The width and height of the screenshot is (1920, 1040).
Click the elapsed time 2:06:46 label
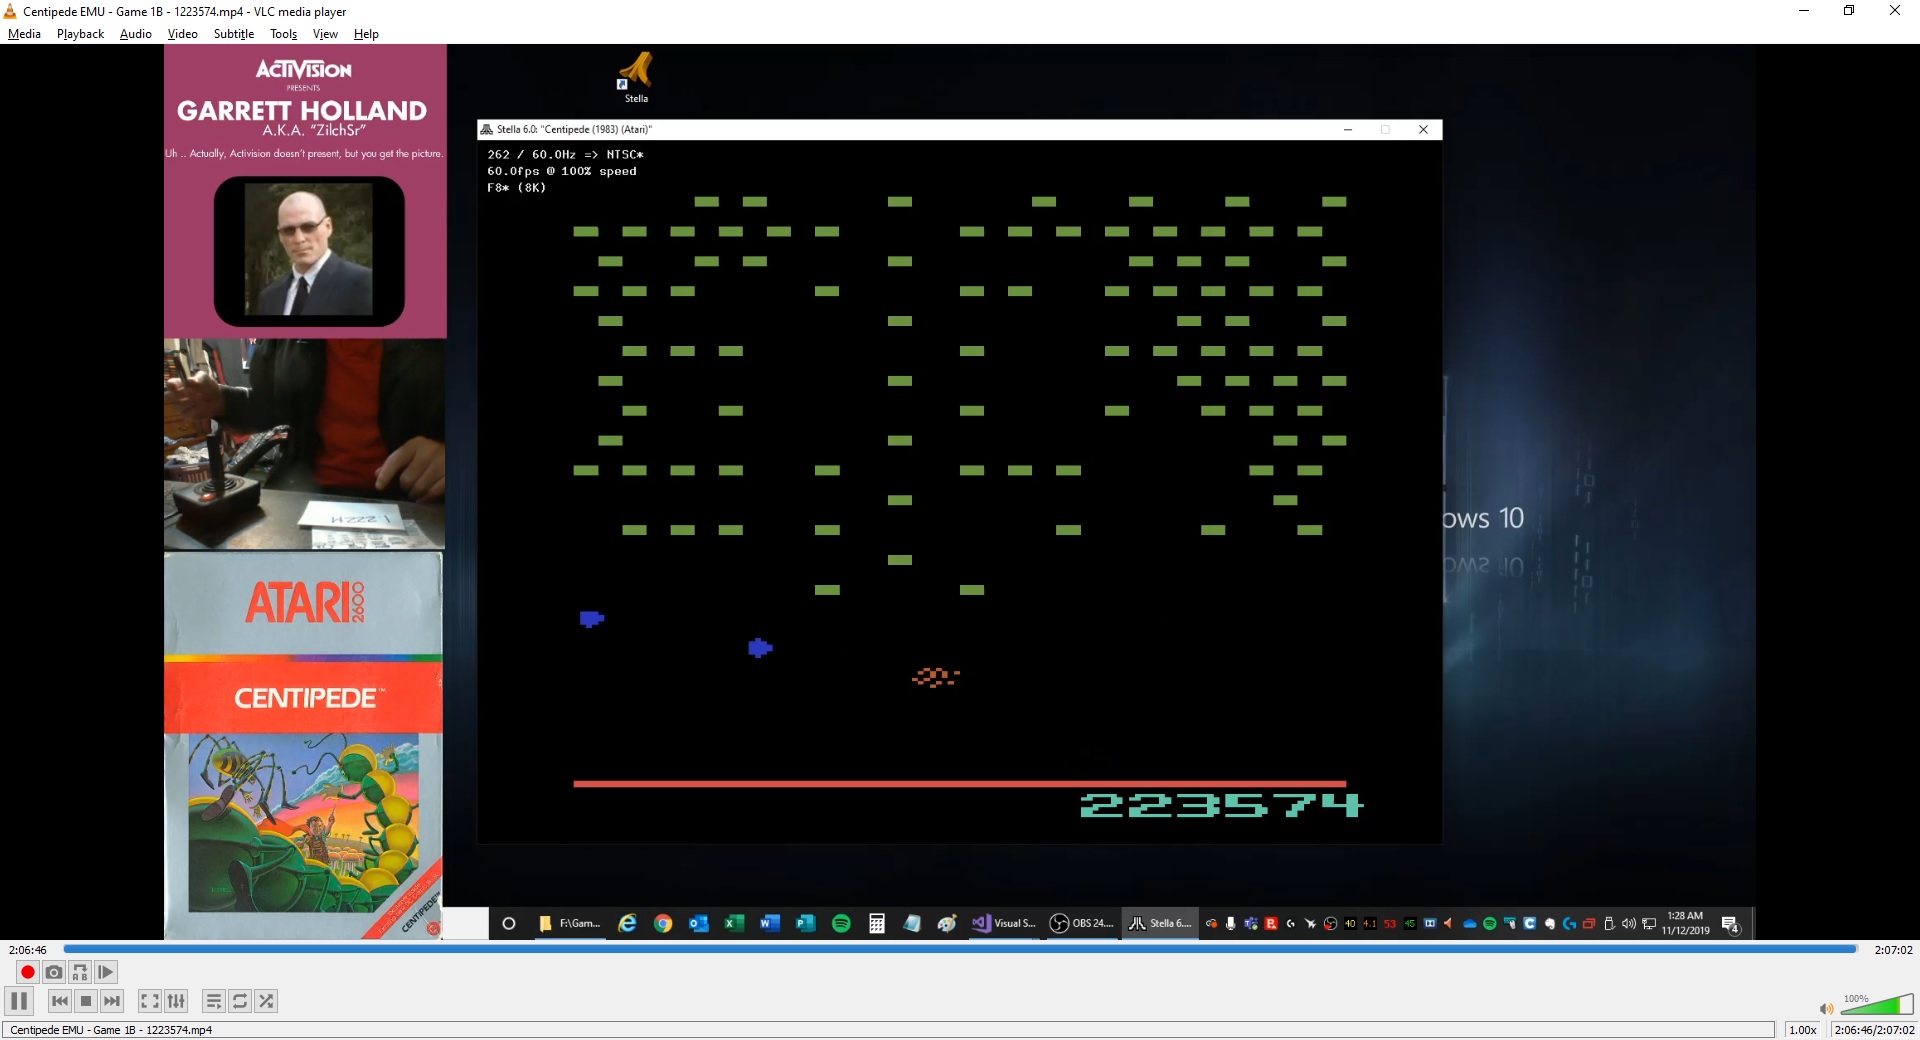pyautogui.click(x=28, y=950)
